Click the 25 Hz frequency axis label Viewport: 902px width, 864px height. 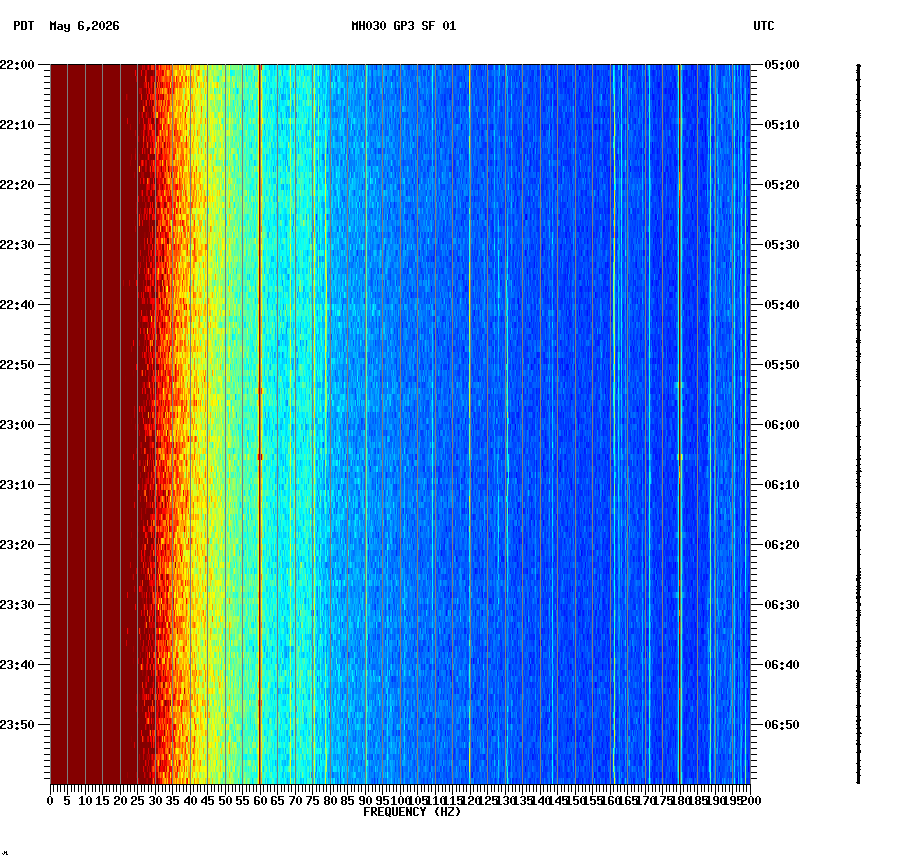click(137, 800)
